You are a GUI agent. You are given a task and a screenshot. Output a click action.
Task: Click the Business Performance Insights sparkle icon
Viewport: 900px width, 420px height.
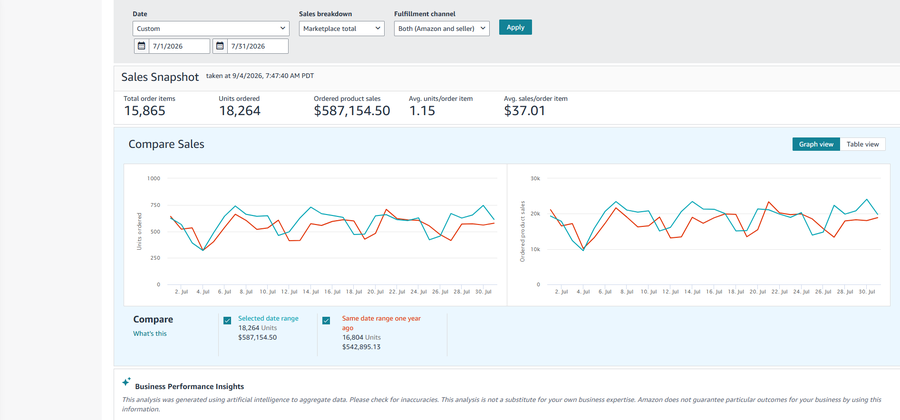[126, 382]
